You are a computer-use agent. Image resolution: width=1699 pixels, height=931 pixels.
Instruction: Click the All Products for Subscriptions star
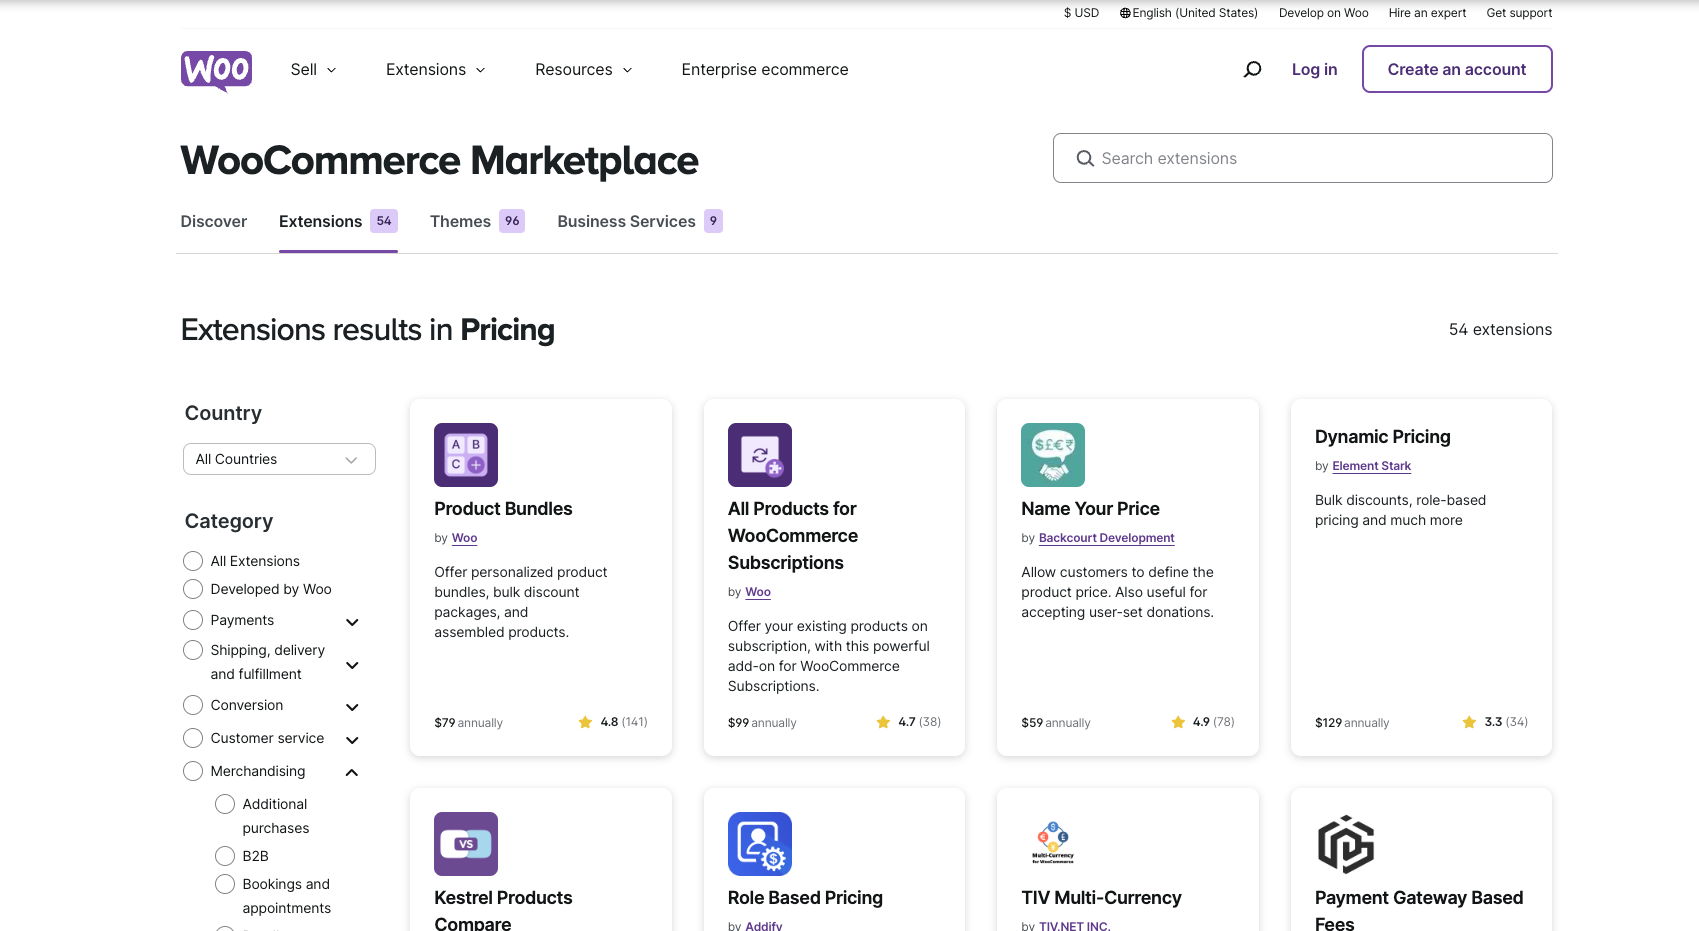pos(883,722)
